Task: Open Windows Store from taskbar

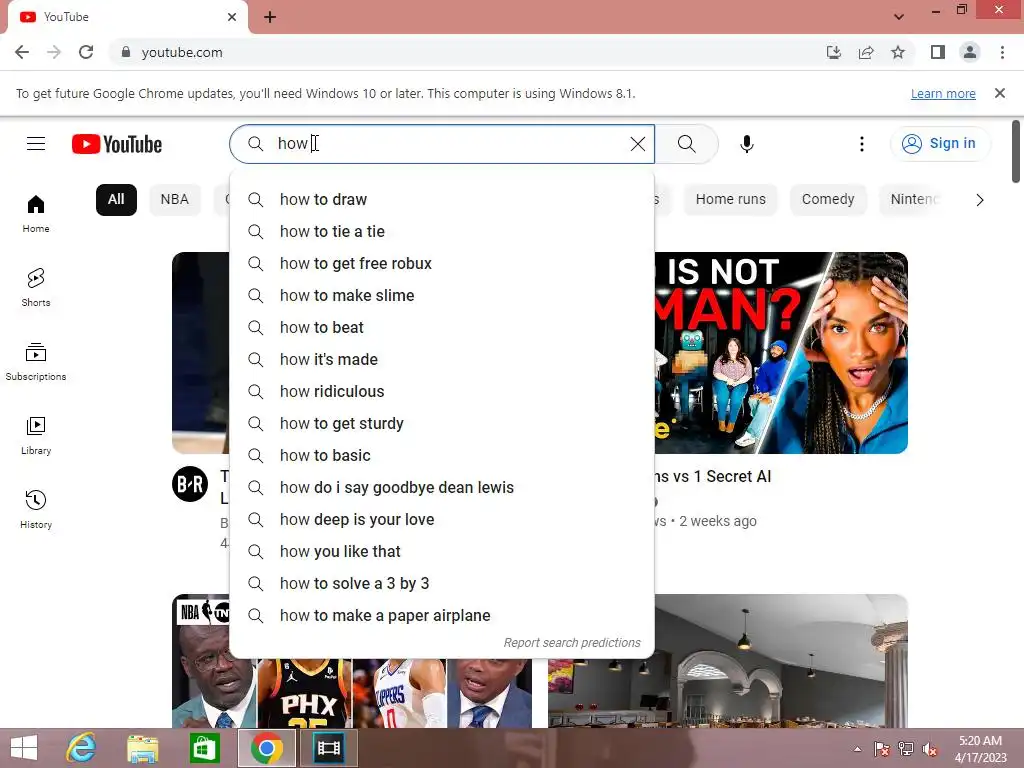Action: [204, 748]
